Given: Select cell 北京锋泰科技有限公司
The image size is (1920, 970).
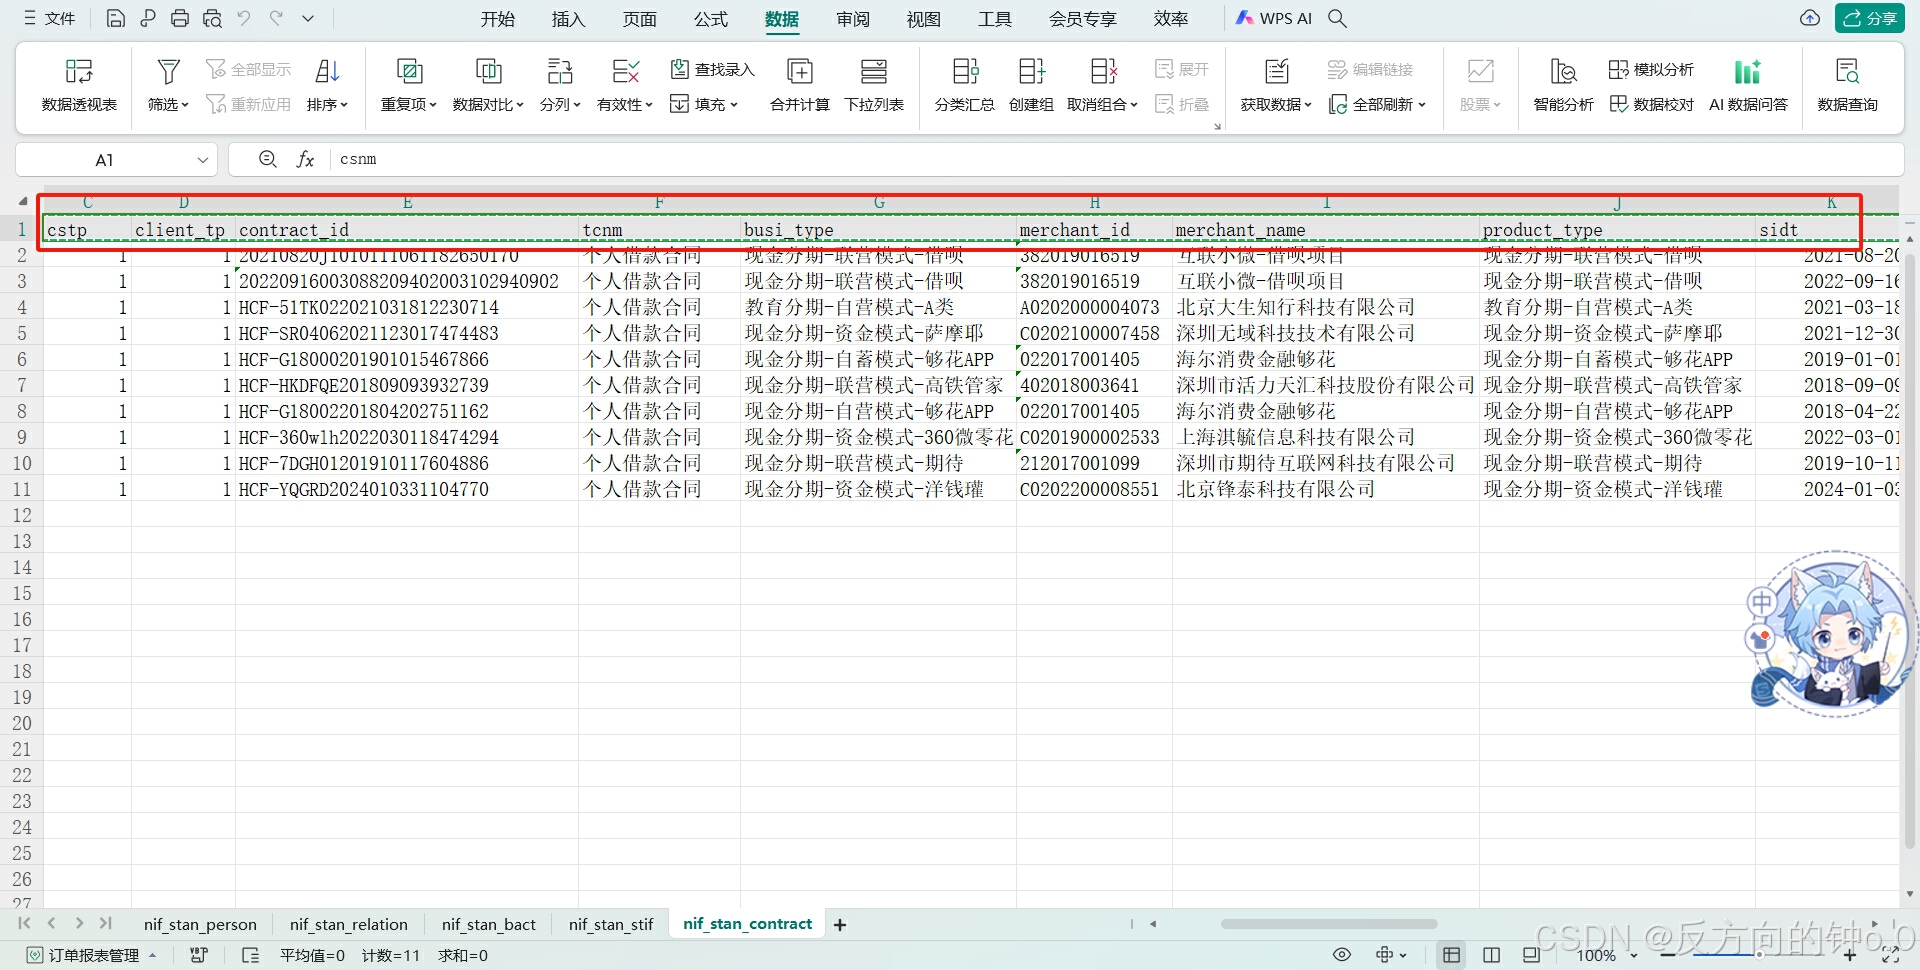Looking at the screenshot, I should (1326, 489).
